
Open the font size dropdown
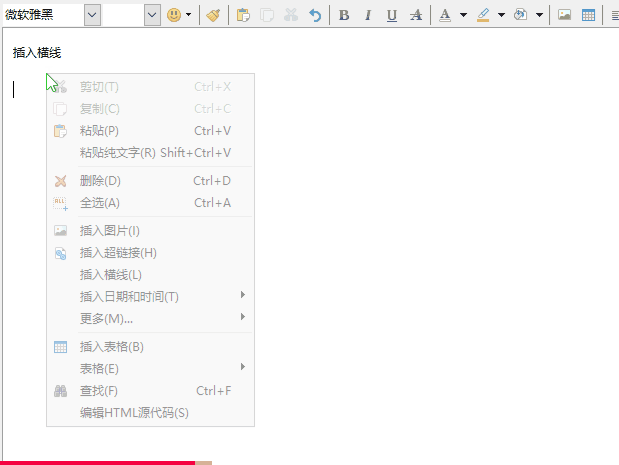tap(152, 15)
